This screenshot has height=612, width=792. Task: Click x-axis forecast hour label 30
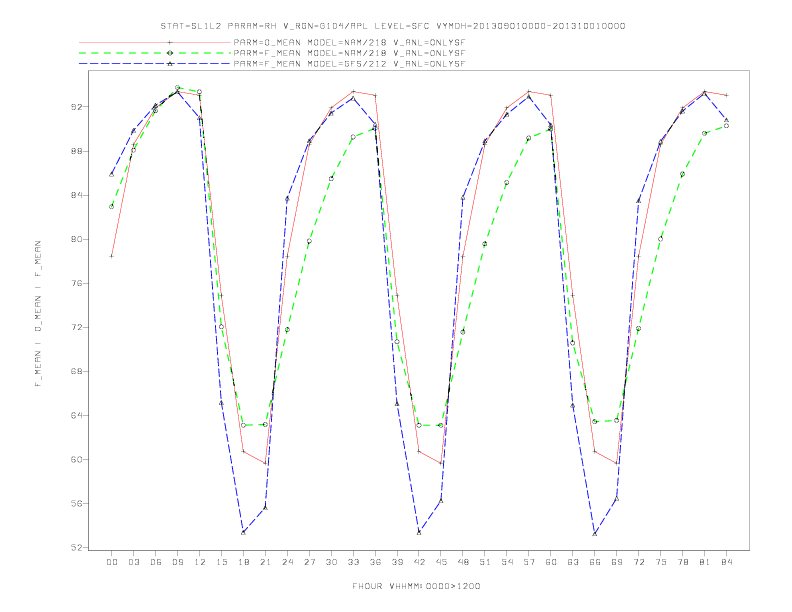tap(331, 562)
